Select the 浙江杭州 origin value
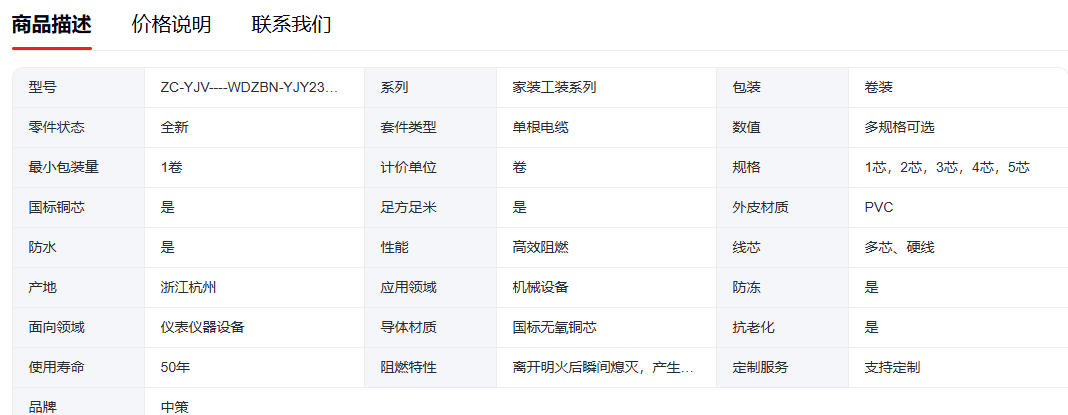The width and height of the screenshot is (1068, 415). pyautogui.click(x=188, y=287)
